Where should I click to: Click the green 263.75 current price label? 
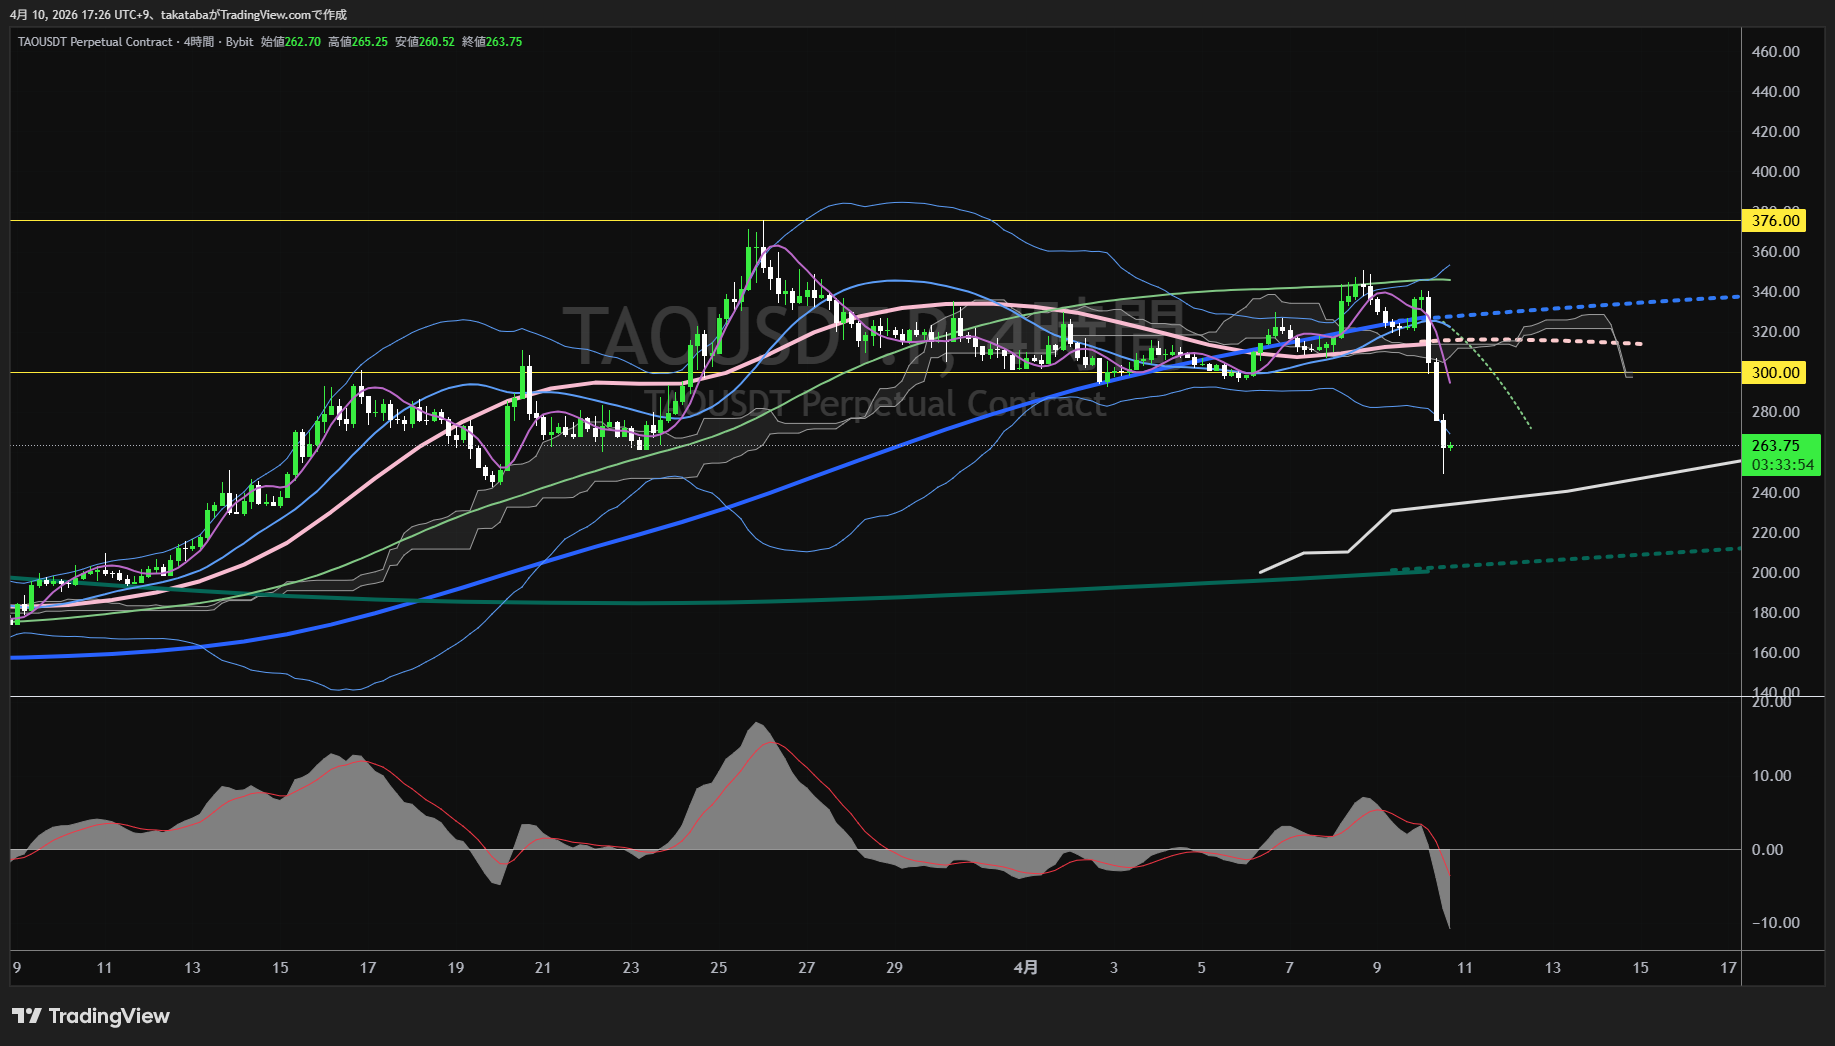(1775, 446)
